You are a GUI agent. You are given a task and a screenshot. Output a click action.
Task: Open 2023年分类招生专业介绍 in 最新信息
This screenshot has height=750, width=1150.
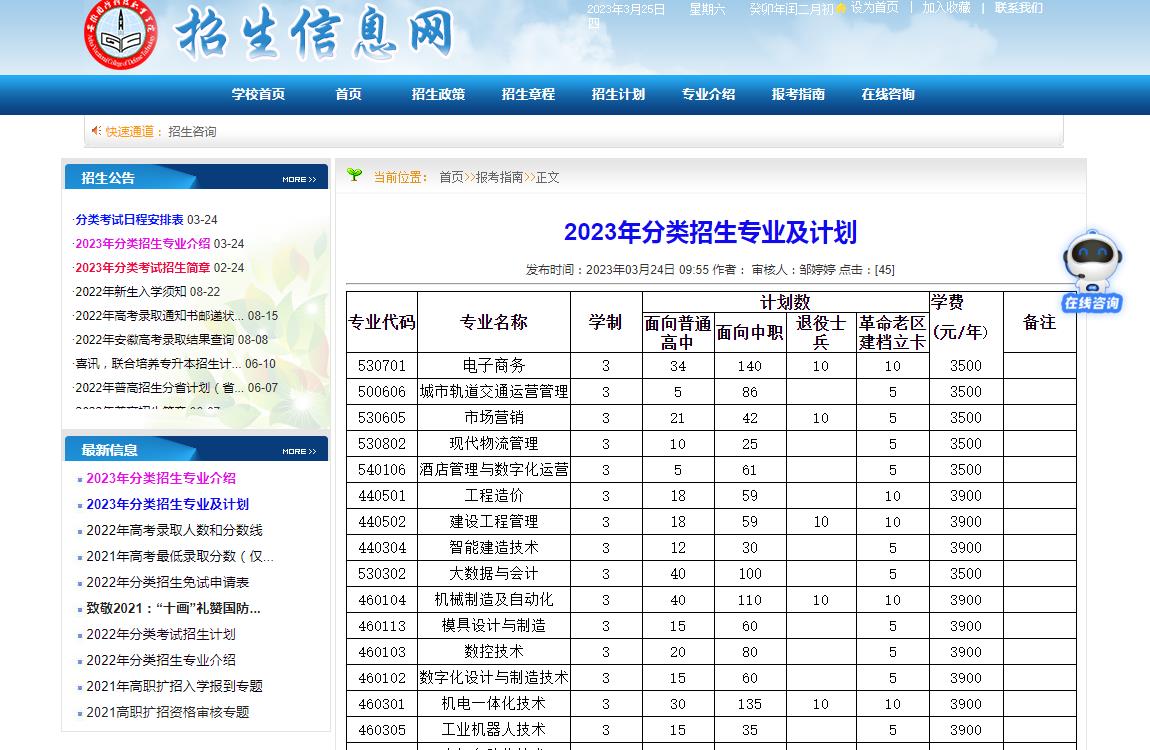[x=161, y=478]
